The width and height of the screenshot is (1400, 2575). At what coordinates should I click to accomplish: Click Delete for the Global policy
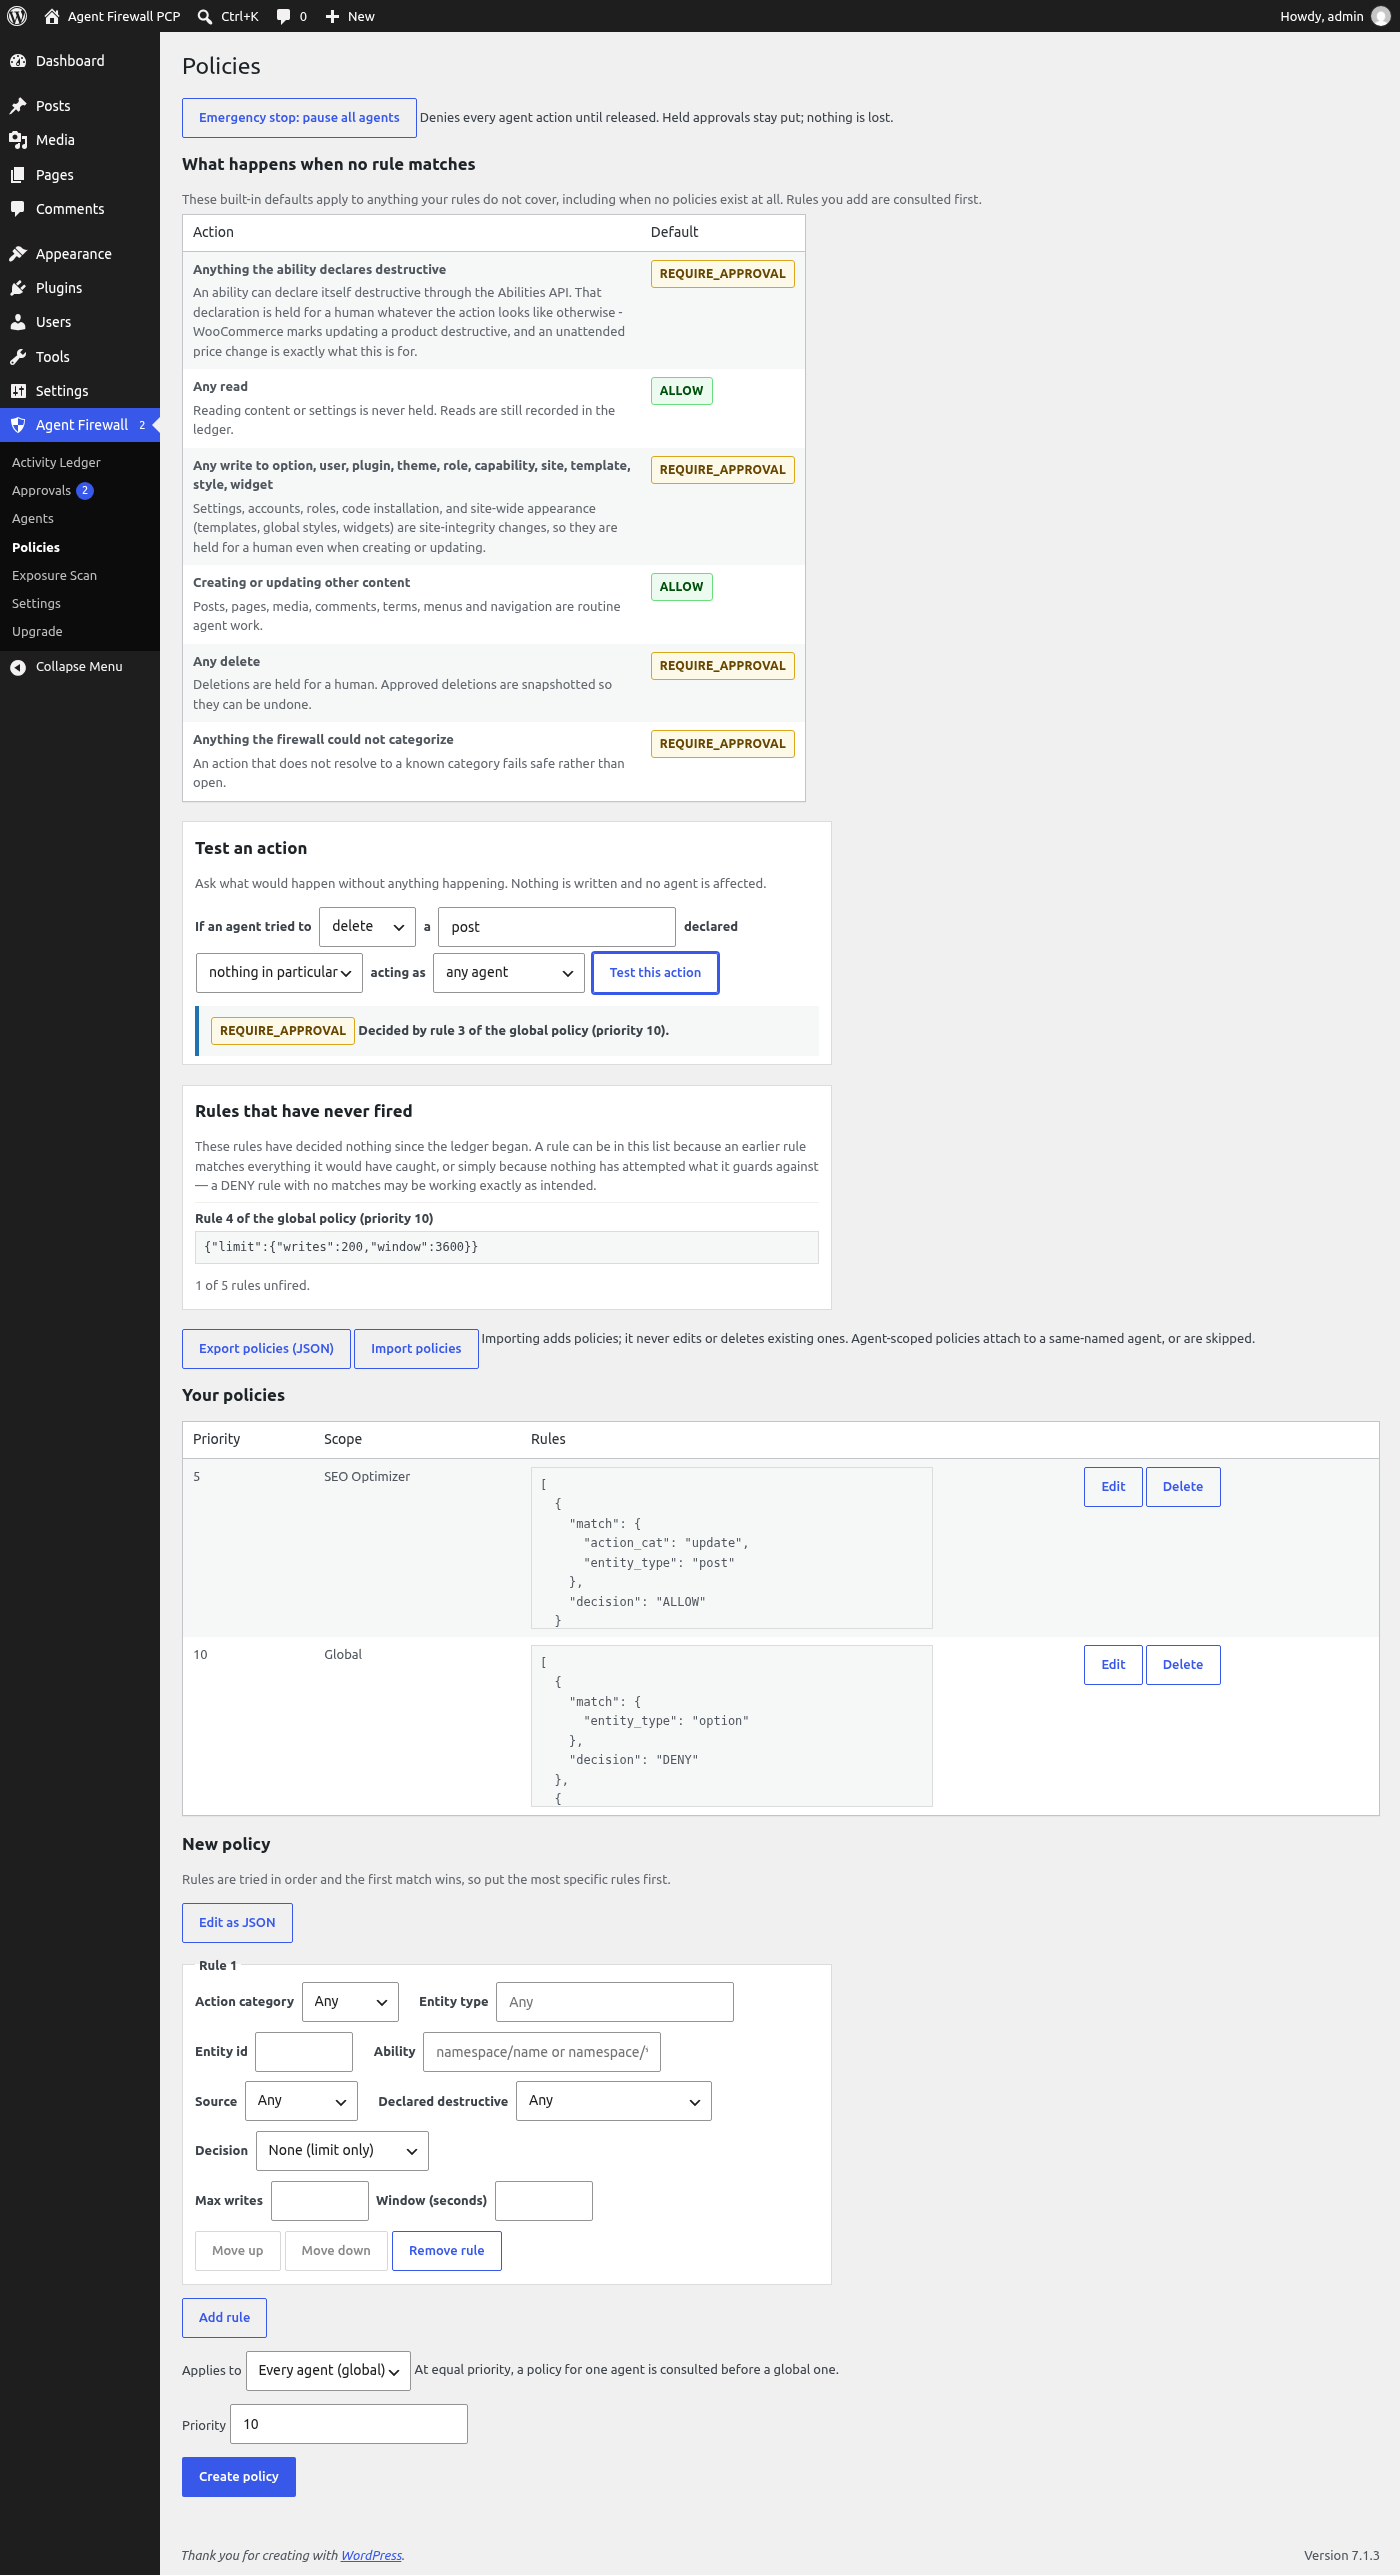1183,1665
